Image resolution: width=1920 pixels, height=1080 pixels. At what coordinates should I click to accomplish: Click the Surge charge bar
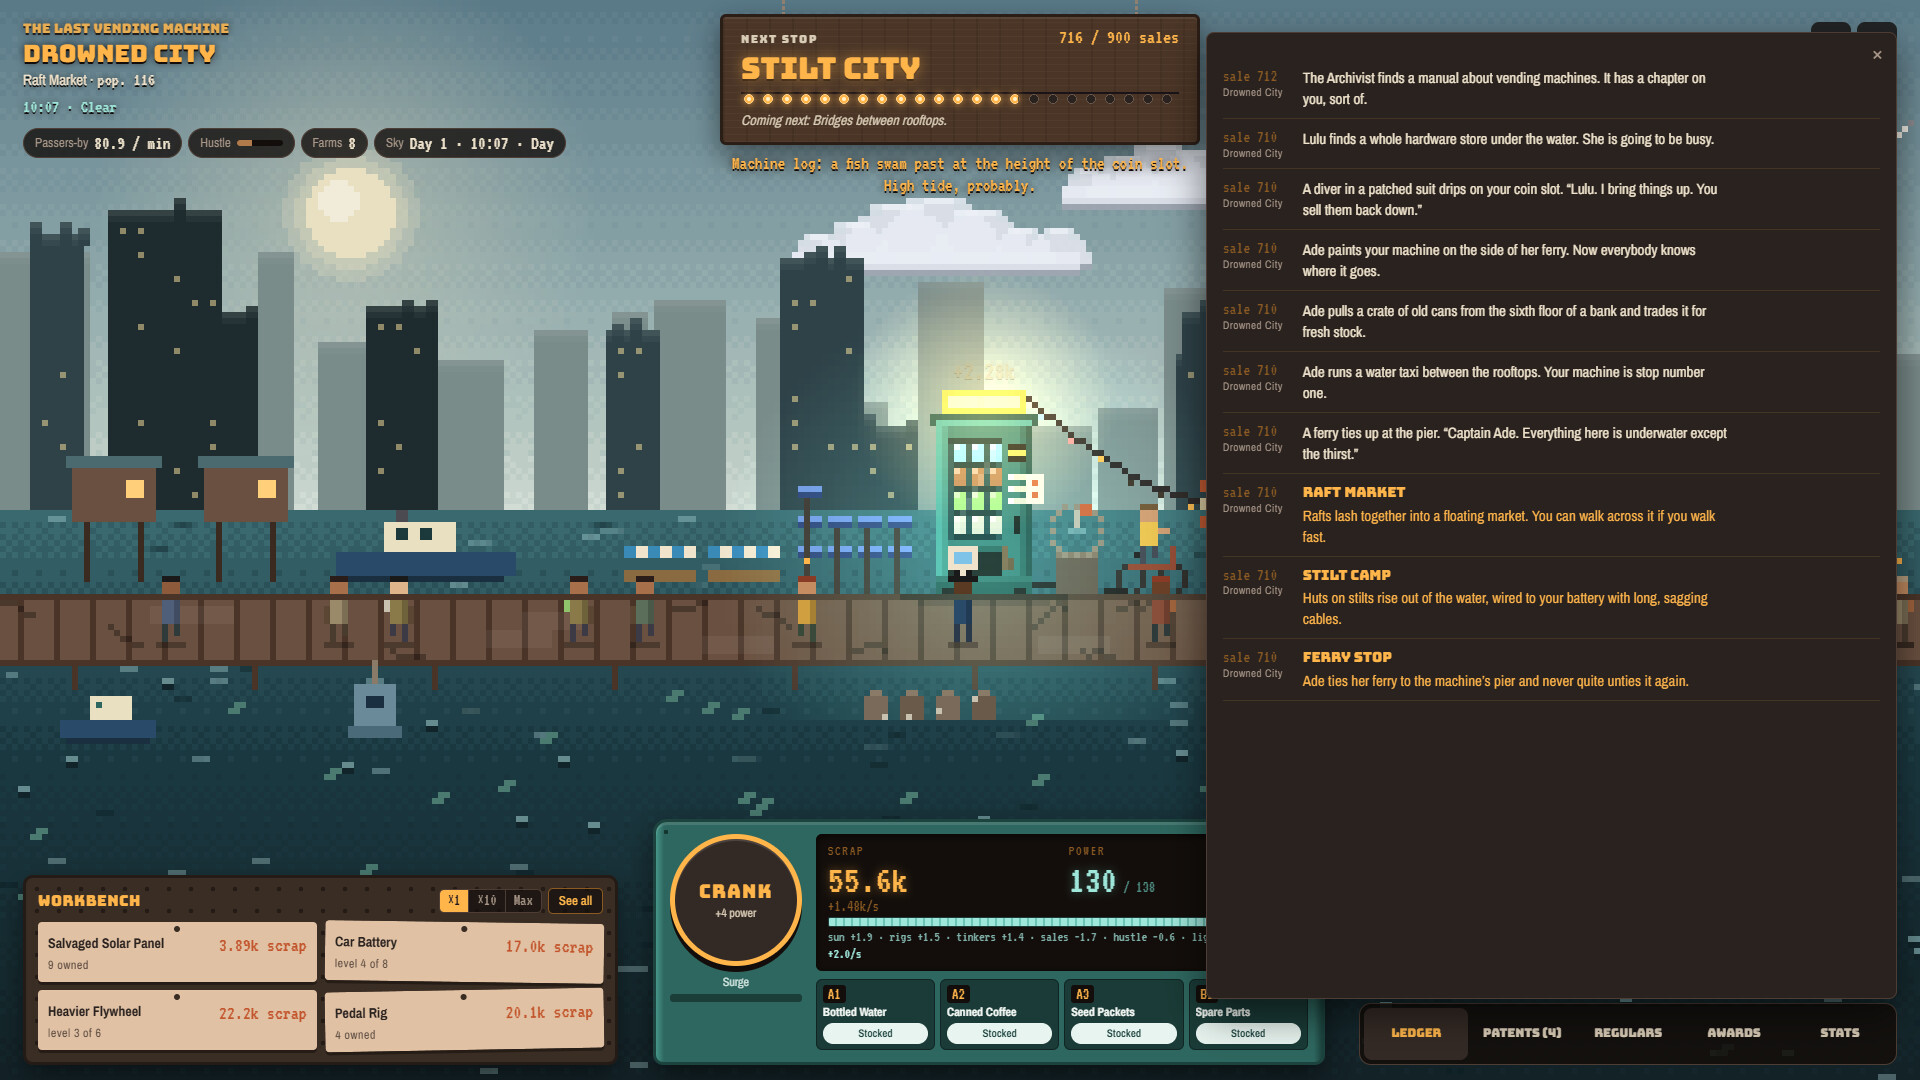pyautogui.click(x=735, y=997)
